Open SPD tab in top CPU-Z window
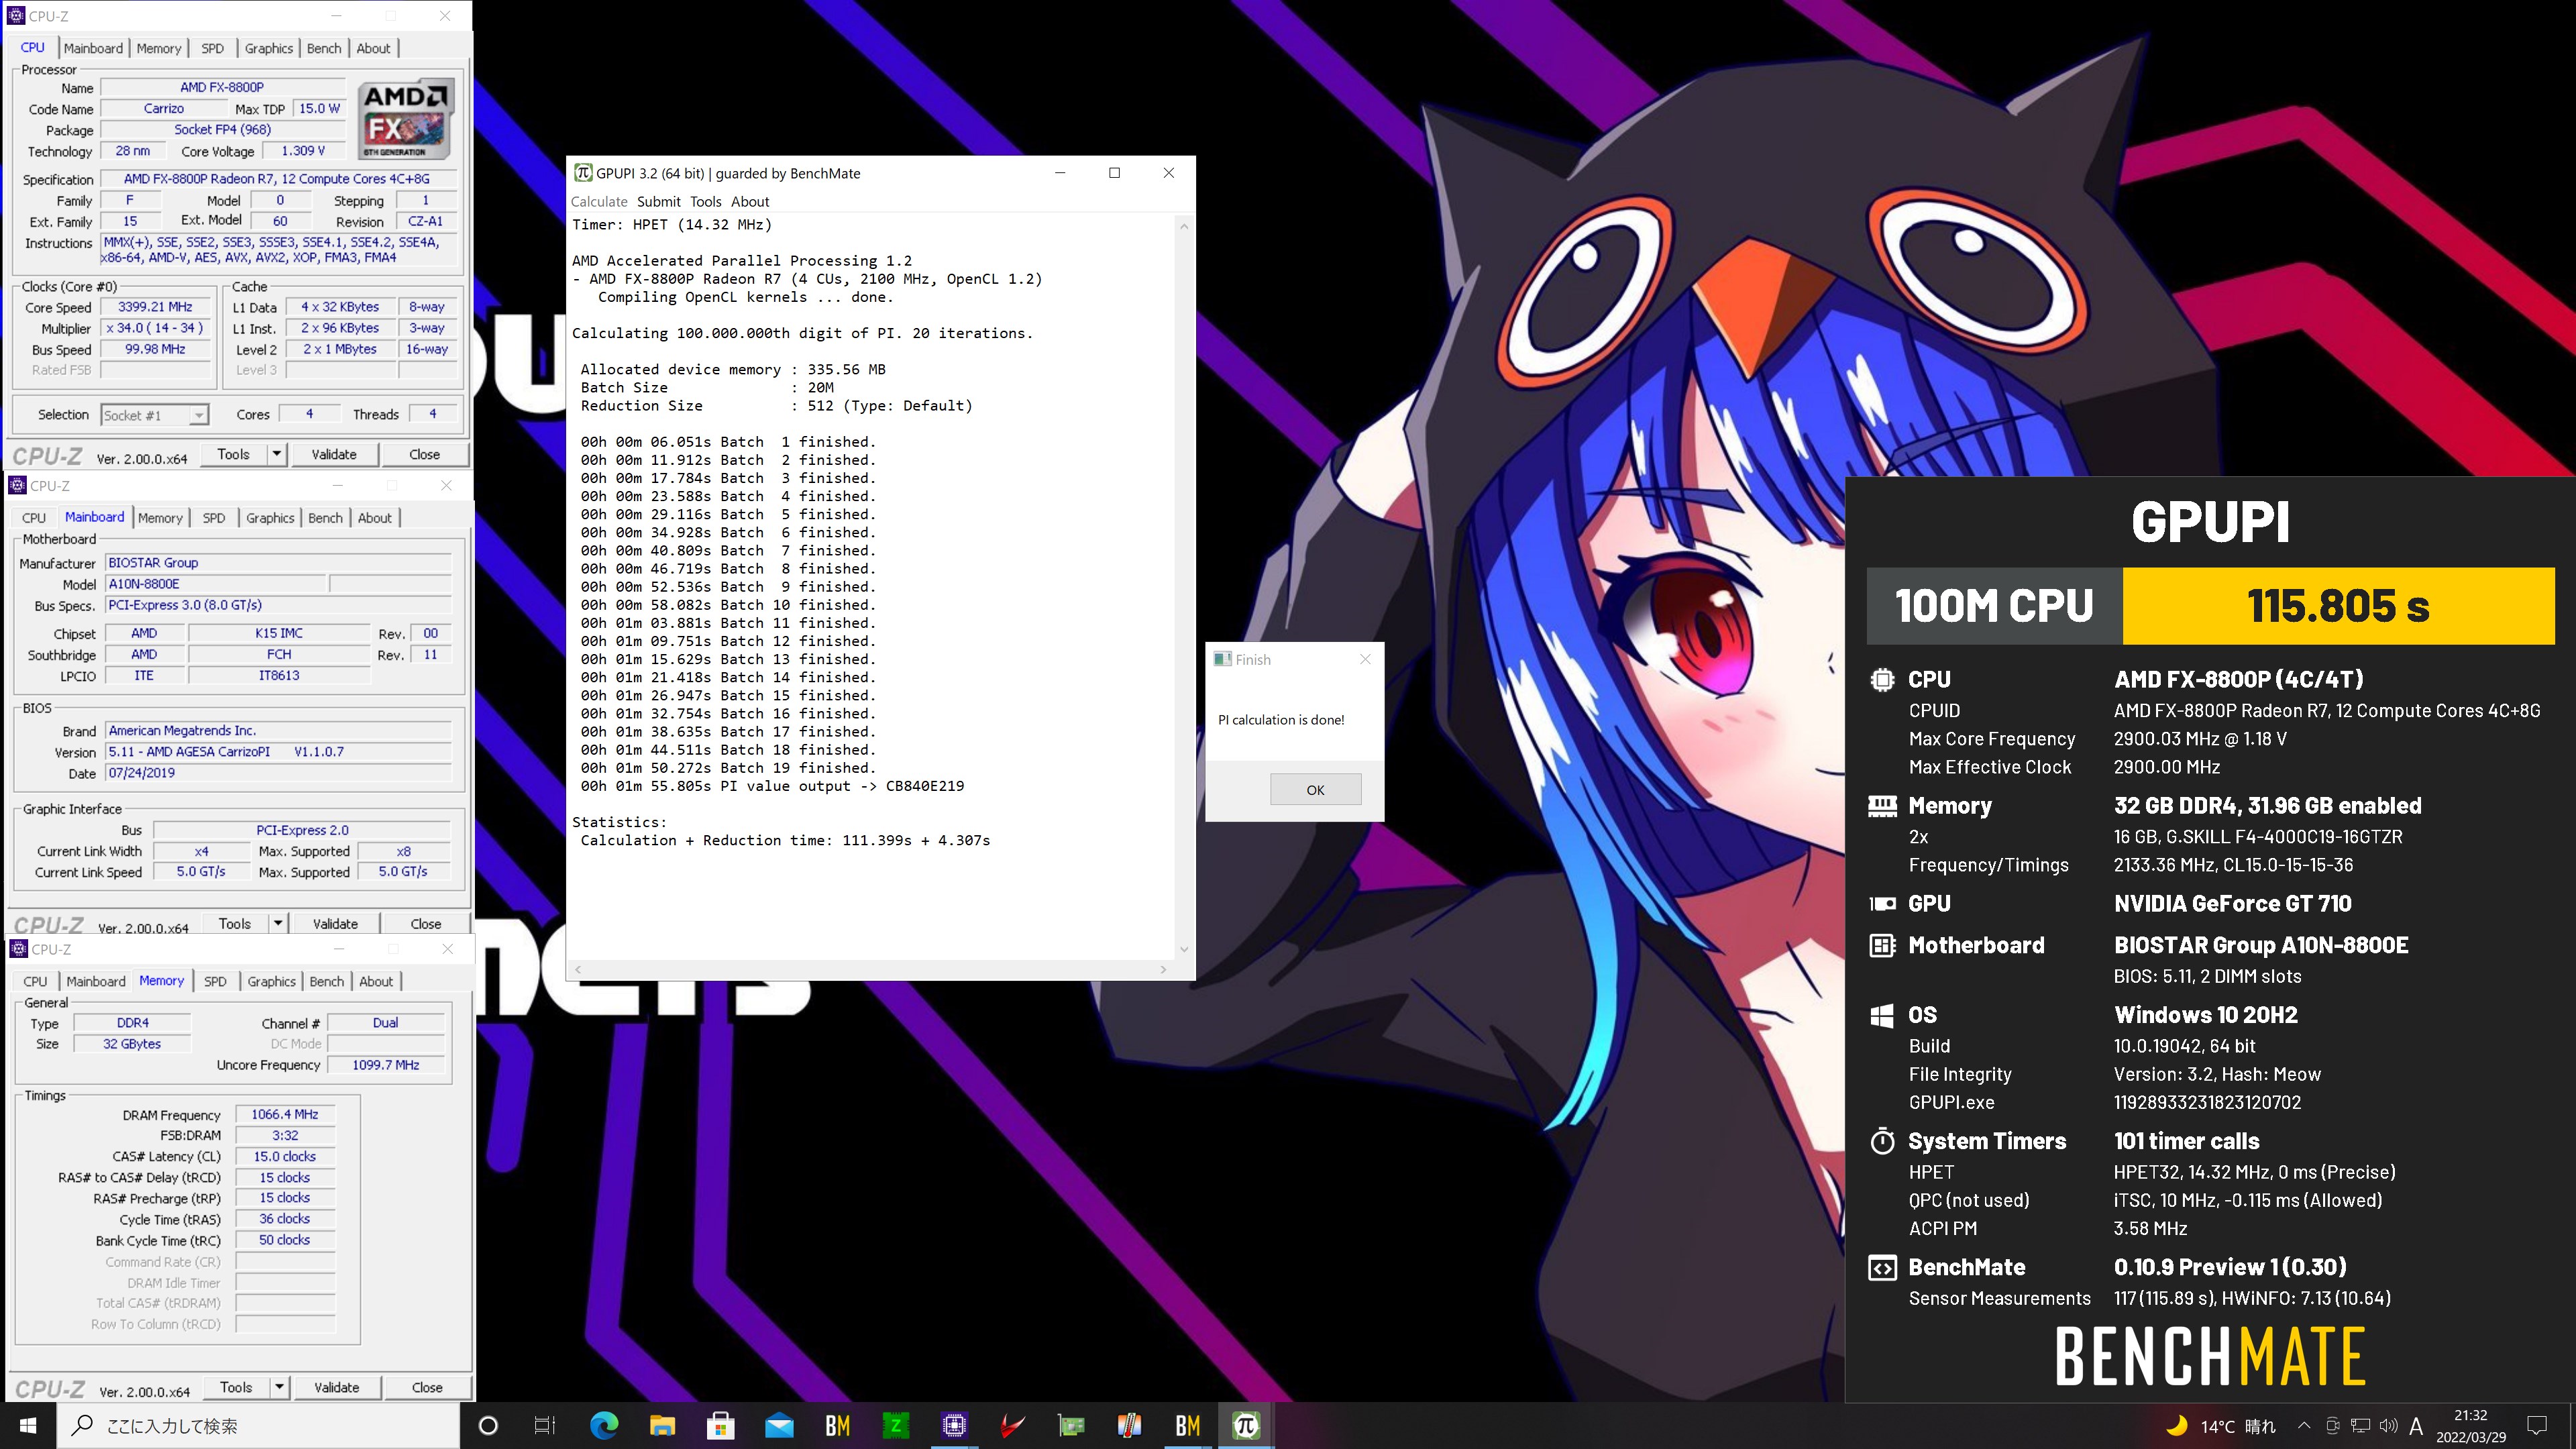The image size is (2576, 1449). pos(212,48)
